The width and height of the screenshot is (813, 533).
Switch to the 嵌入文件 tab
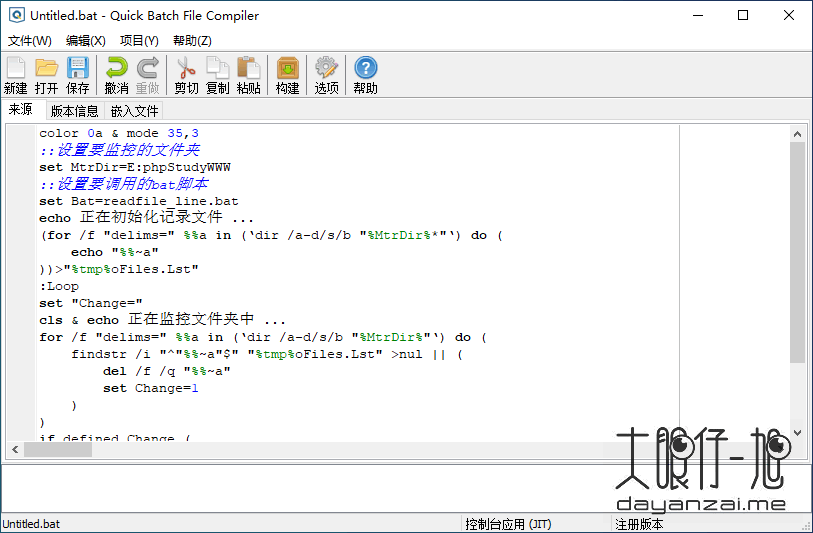click(134, 111)
